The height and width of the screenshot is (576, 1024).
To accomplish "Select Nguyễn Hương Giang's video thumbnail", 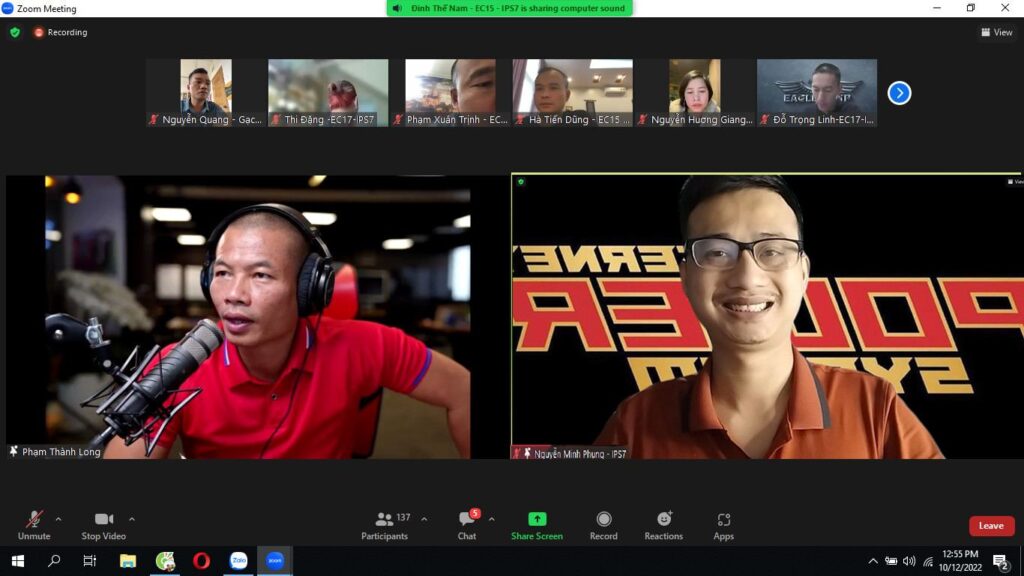I will pyautogui.click(x=695, y=92).
